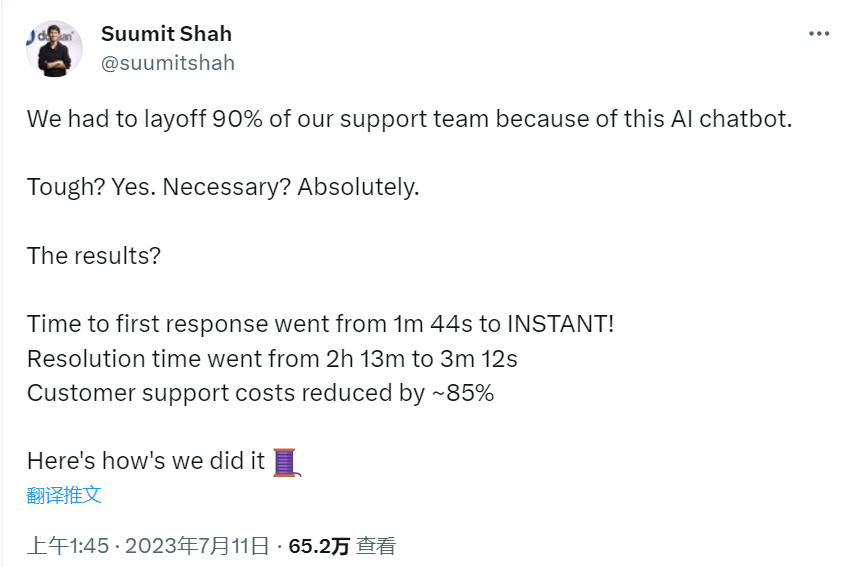Click 'The results?' text
855x567 pixels.
pyautogui.click(x=94, y=255)
